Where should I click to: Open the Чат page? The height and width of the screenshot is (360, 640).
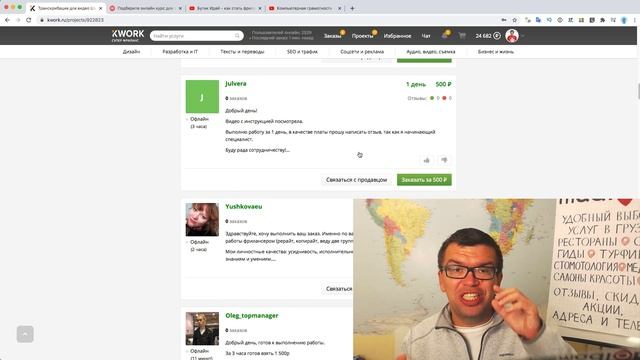pyautogui.click(x=426, y=36)
